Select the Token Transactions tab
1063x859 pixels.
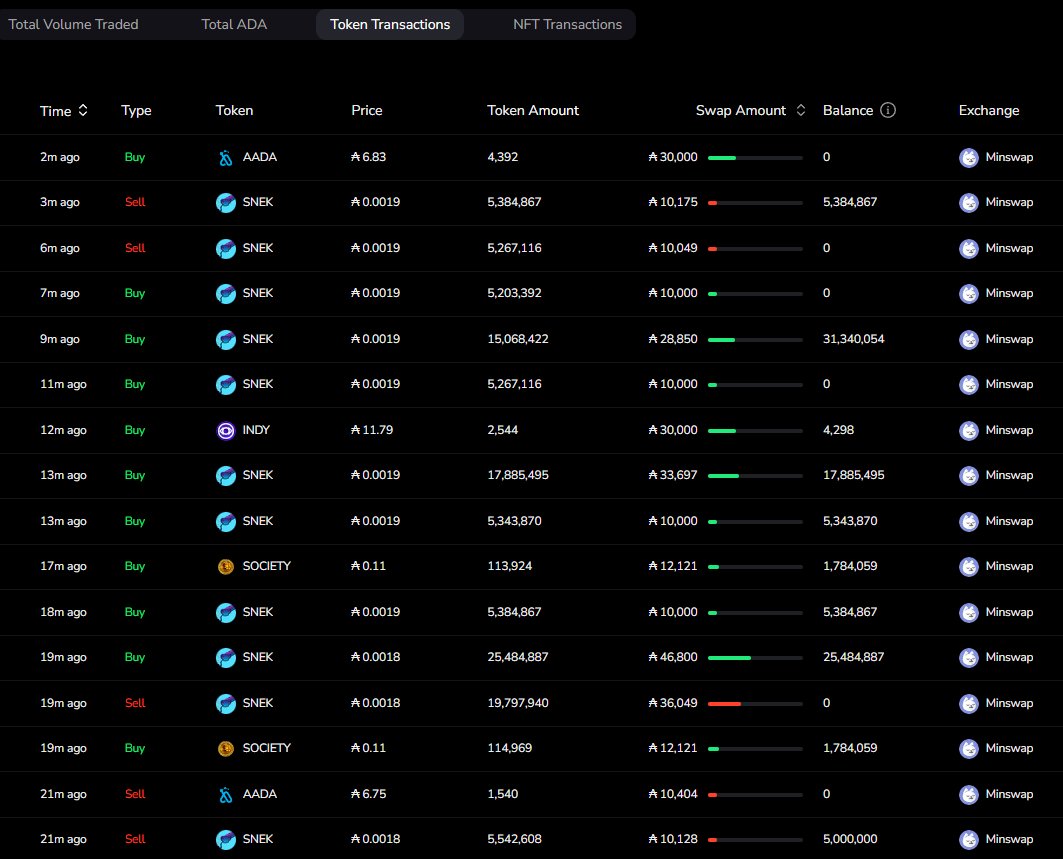point(390,24)
